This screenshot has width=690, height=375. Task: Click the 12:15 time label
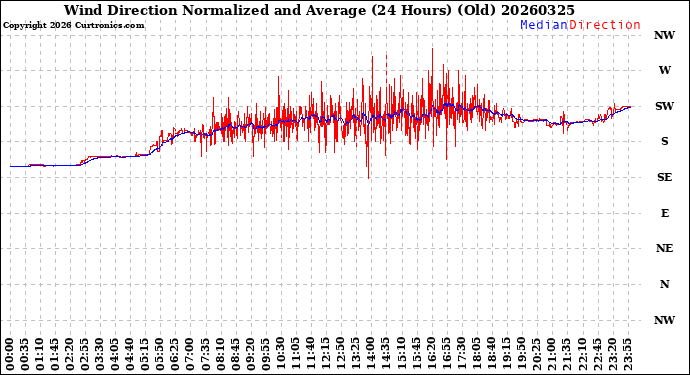326,354
